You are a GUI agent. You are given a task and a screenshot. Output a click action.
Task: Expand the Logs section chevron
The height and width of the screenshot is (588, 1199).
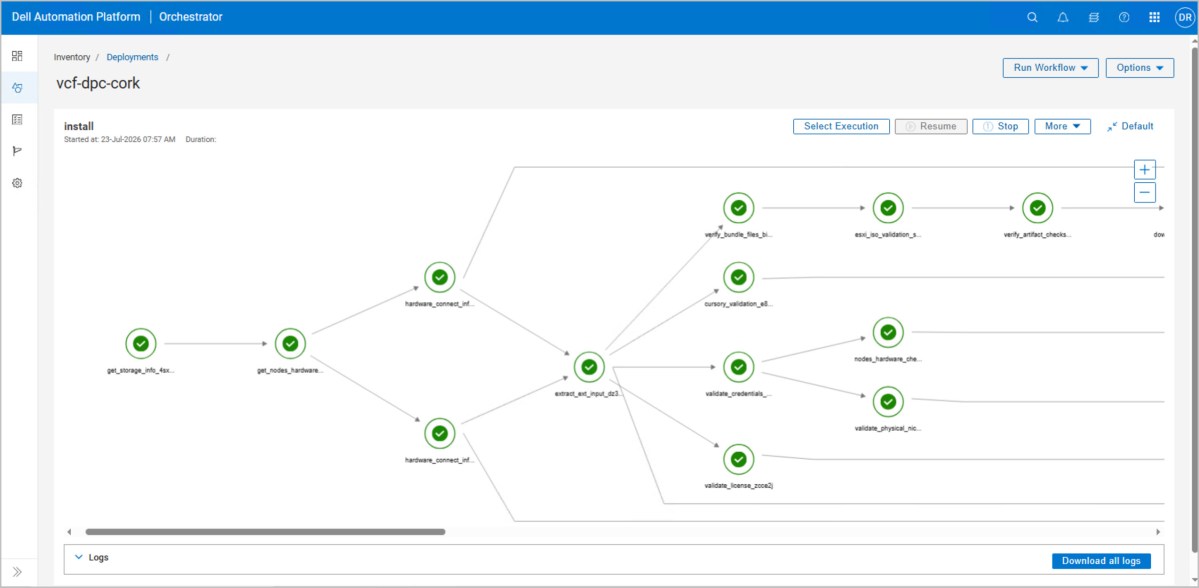[79, 557]
